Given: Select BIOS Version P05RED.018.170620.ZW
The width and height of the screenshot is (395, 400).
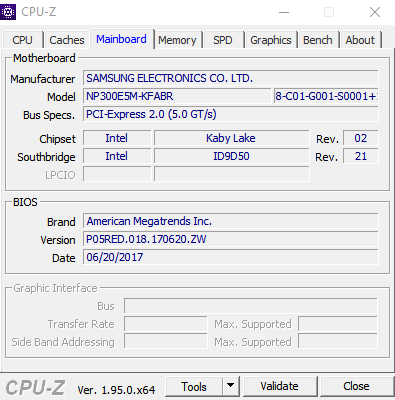Looking at the screenshot, I should tap(231, 239).
